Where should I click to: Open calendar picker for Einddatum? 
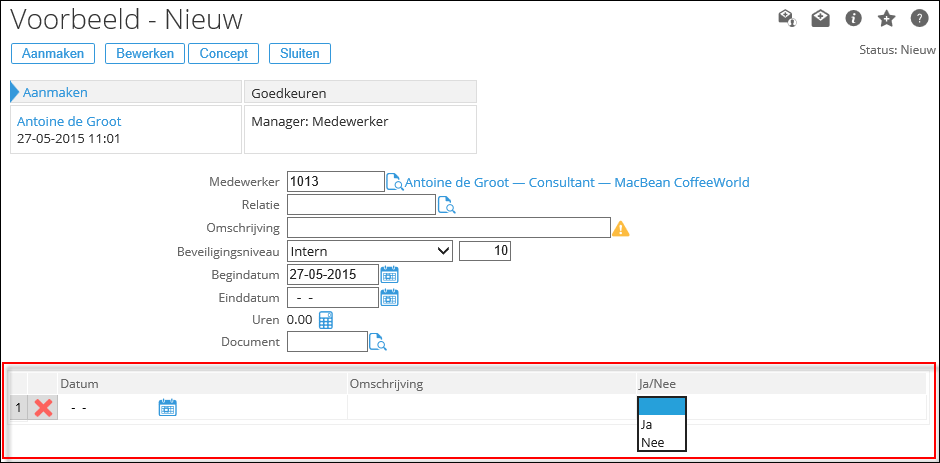[x=390, y=297]
